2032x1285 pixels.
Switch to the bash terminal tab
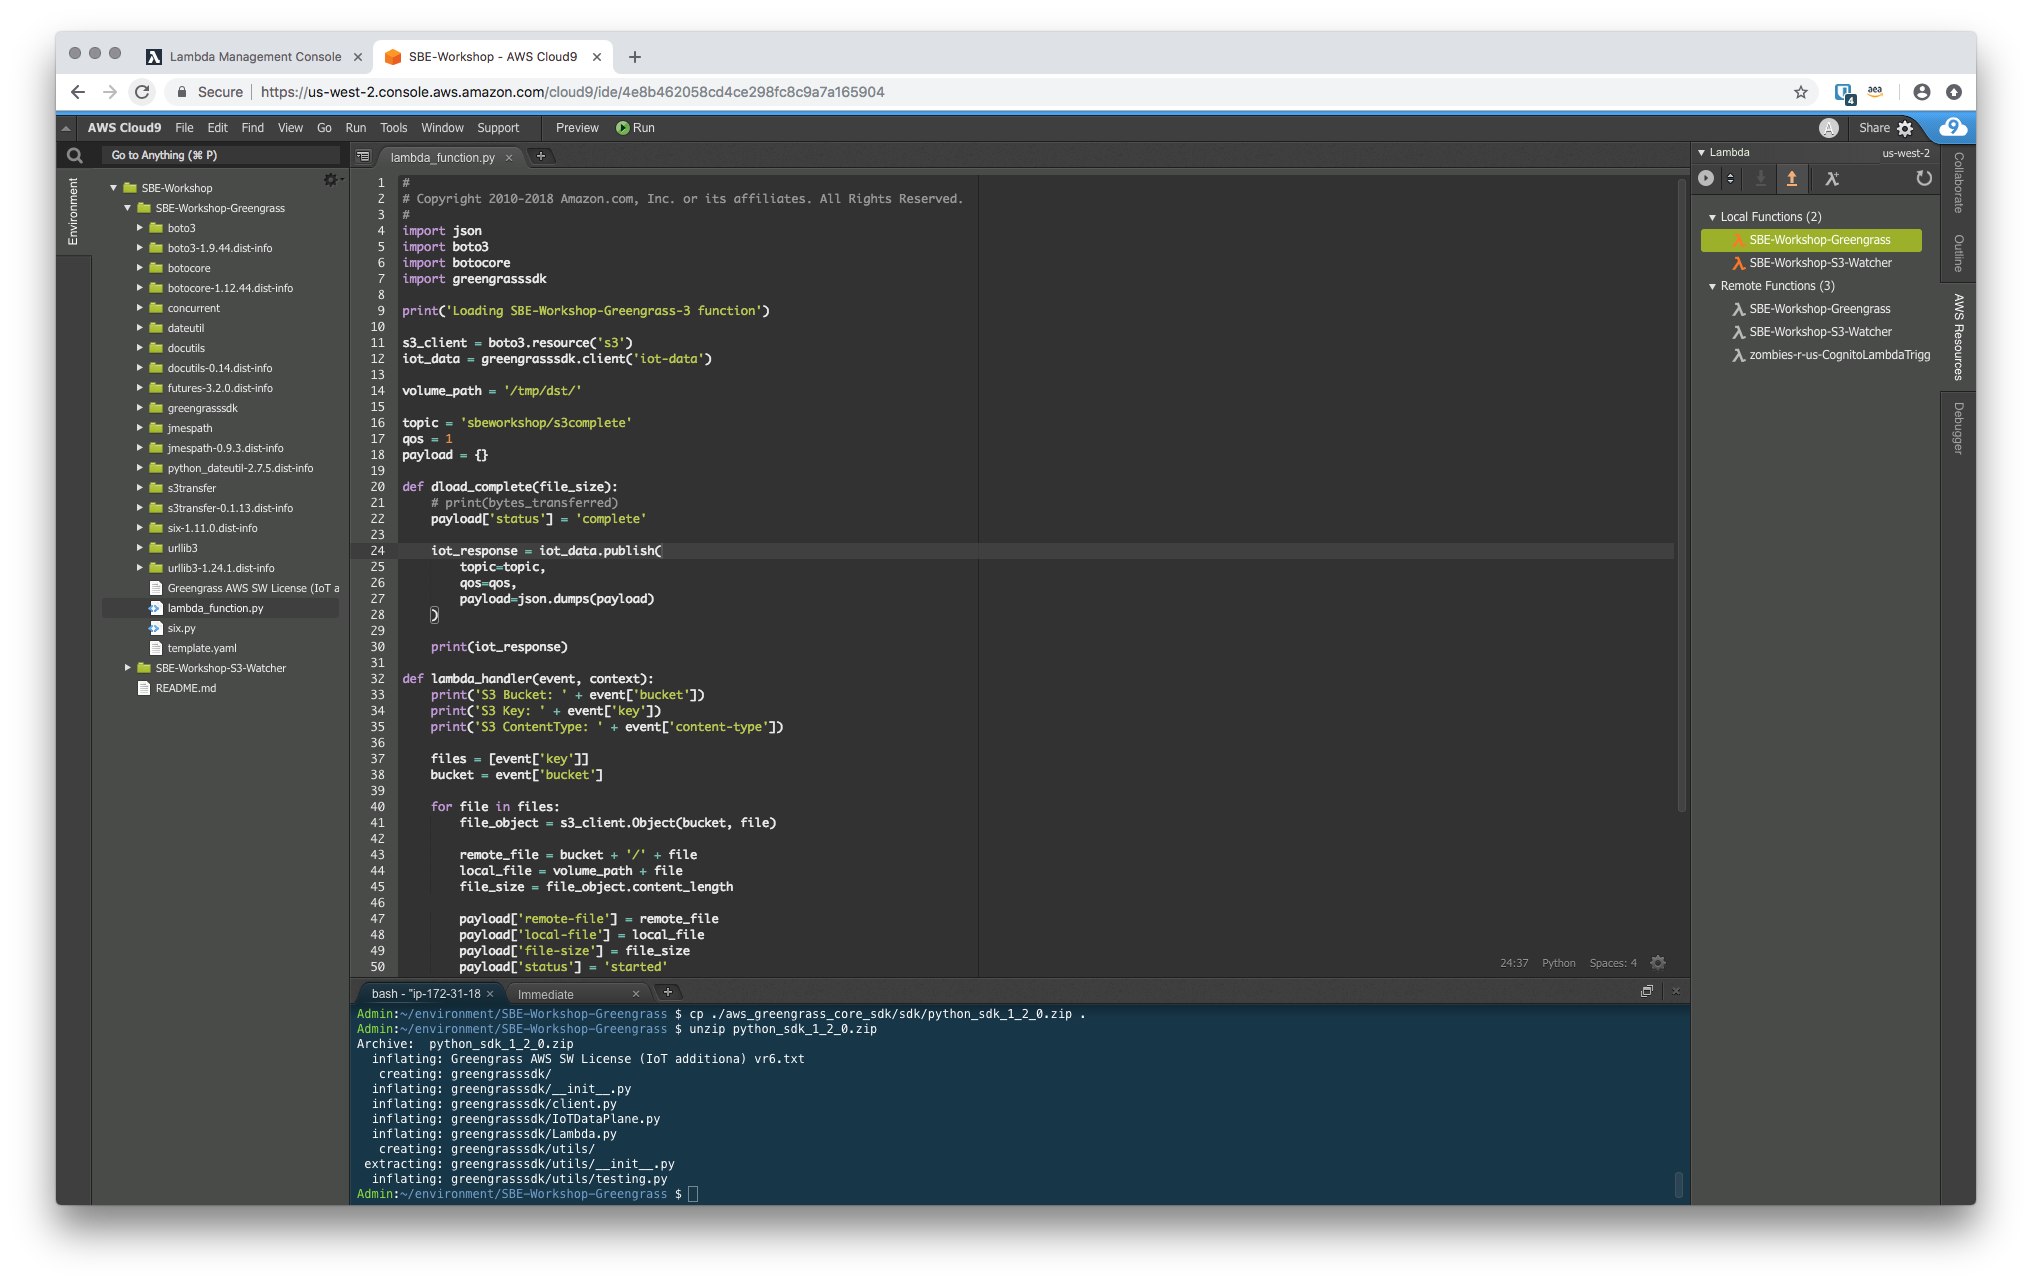click(x=426, y=994)
